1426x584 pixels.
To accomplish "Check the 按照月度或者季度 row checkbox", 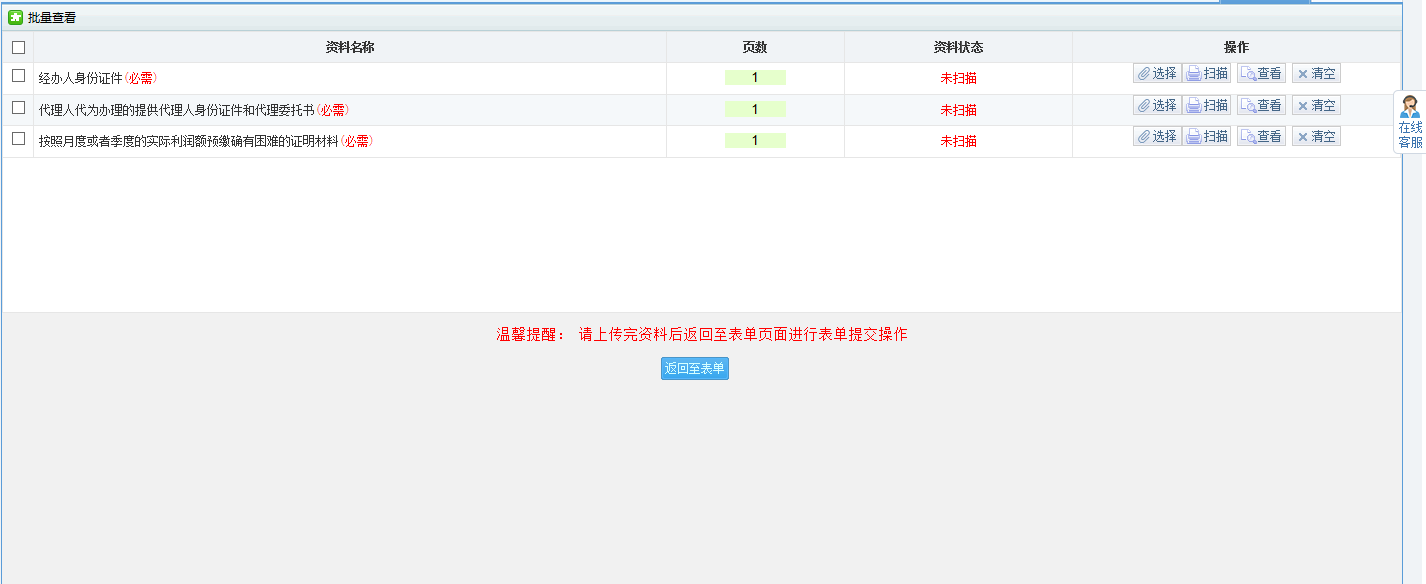I will tap(18, 139).
